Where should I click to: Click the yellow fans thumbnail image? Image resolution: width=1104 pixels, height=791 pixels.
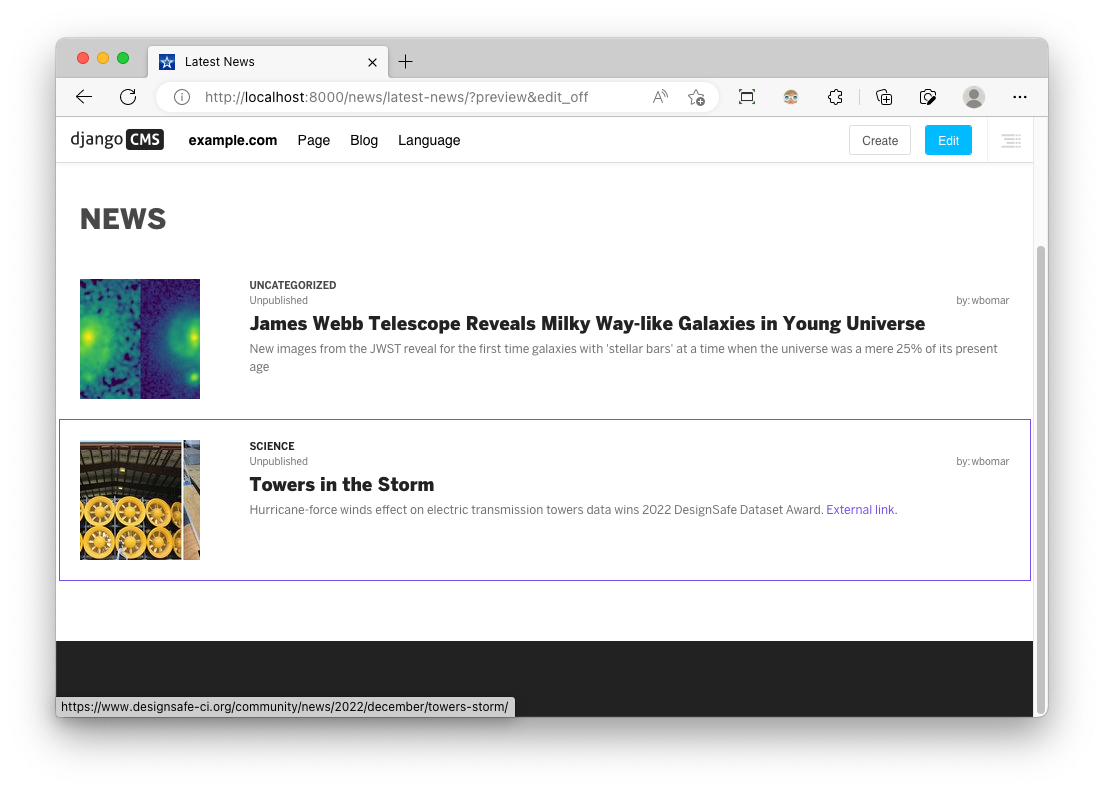(140, 500)
